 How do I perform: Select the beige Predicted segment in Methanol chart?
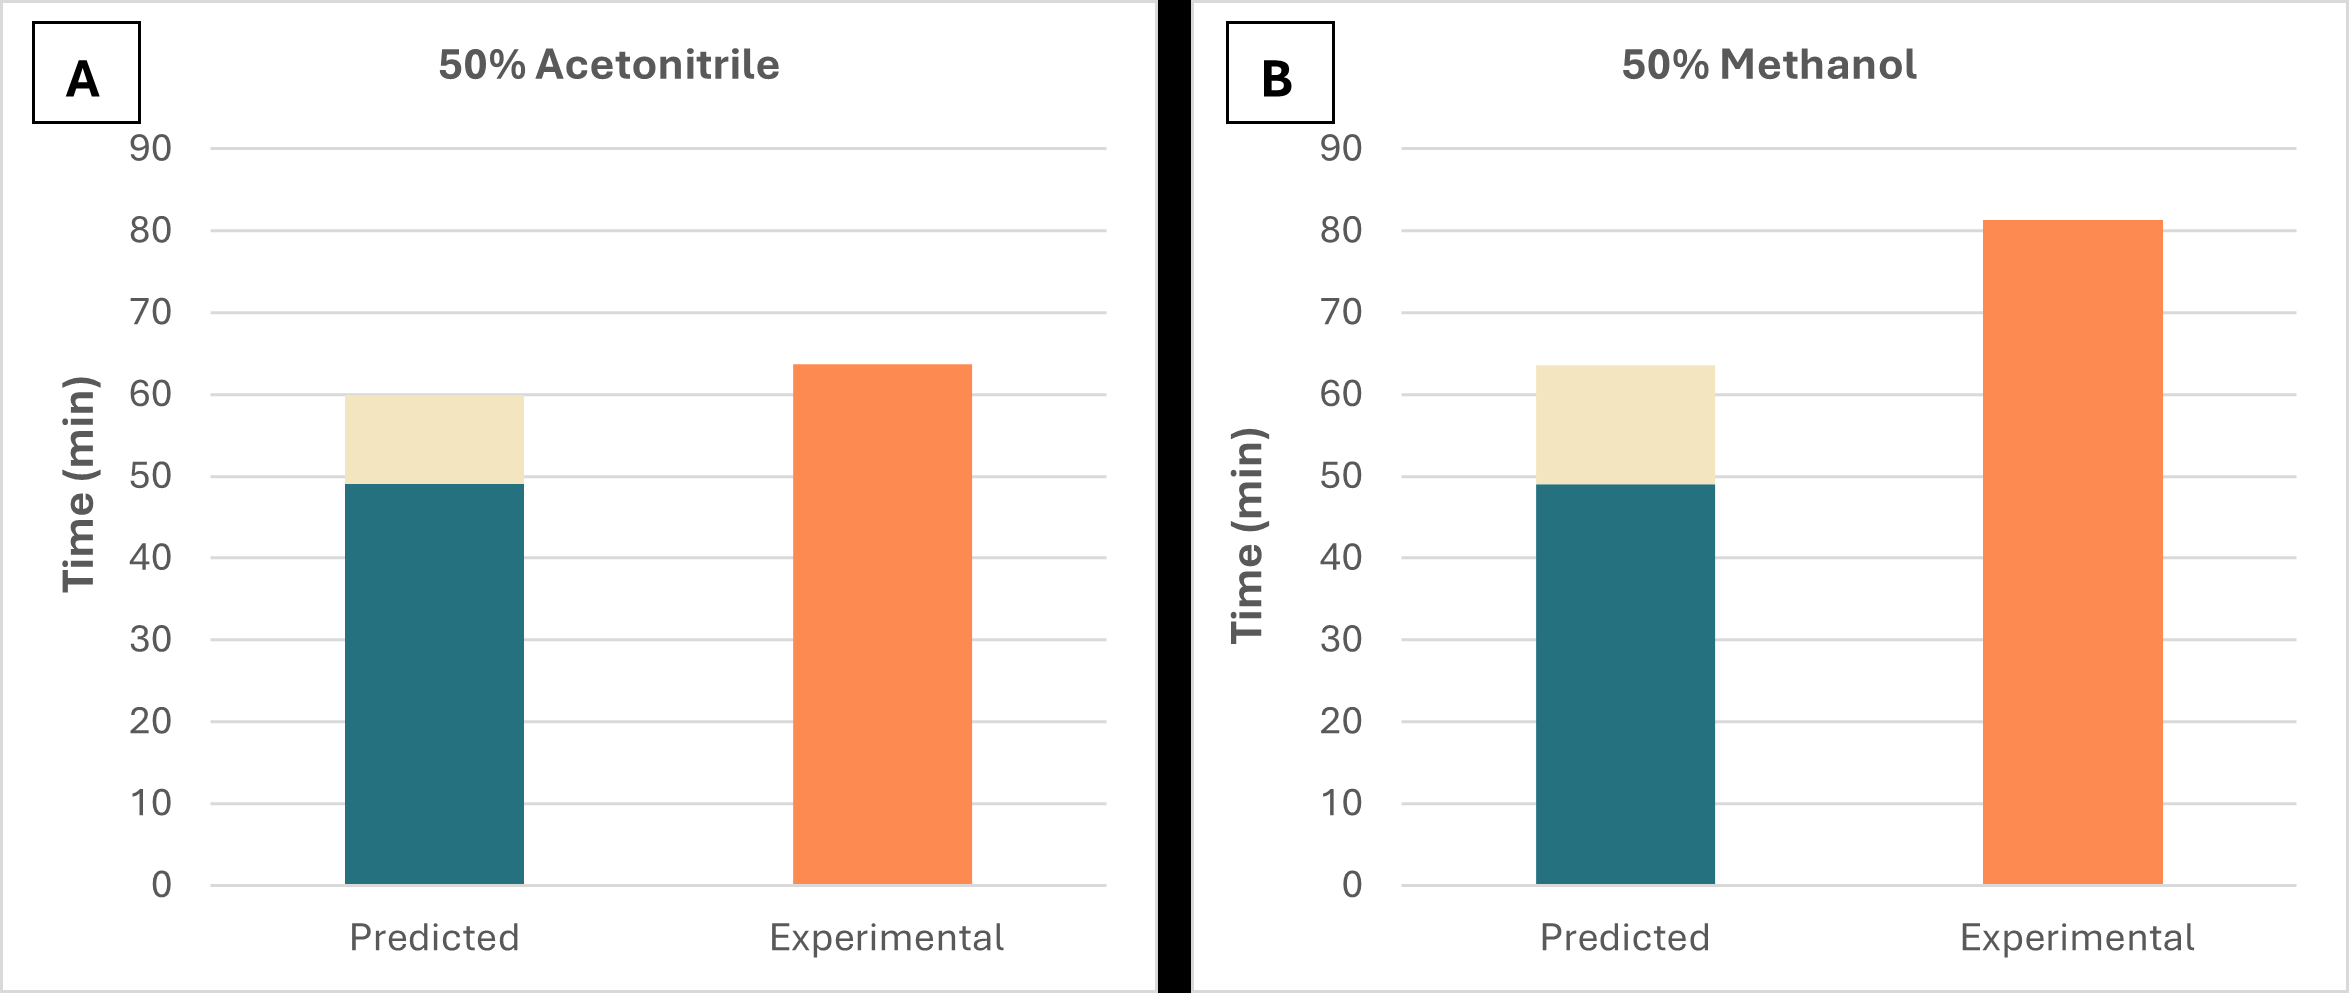coord(1625,425)
